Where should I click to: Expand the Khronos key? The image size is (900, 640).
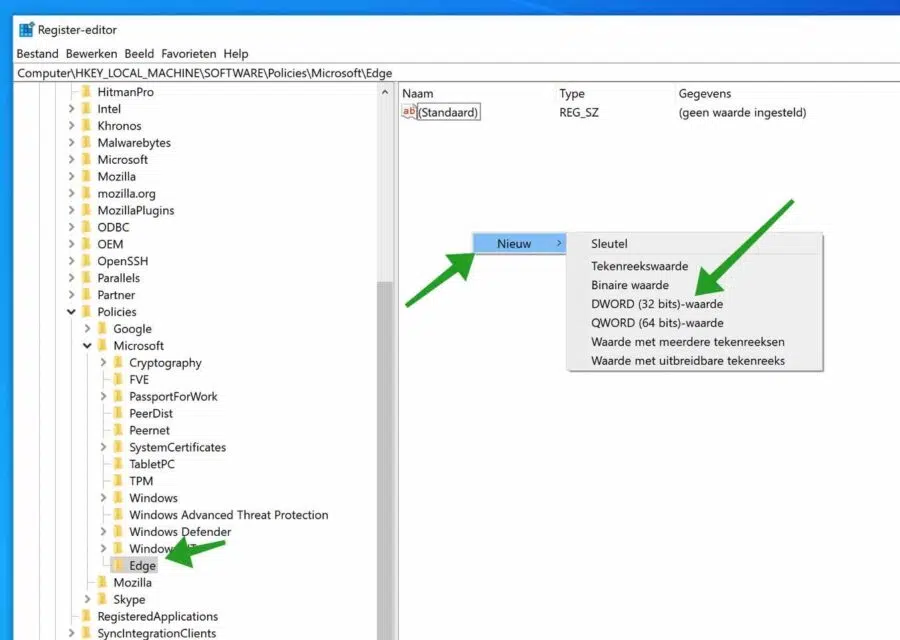click(71, 126)
